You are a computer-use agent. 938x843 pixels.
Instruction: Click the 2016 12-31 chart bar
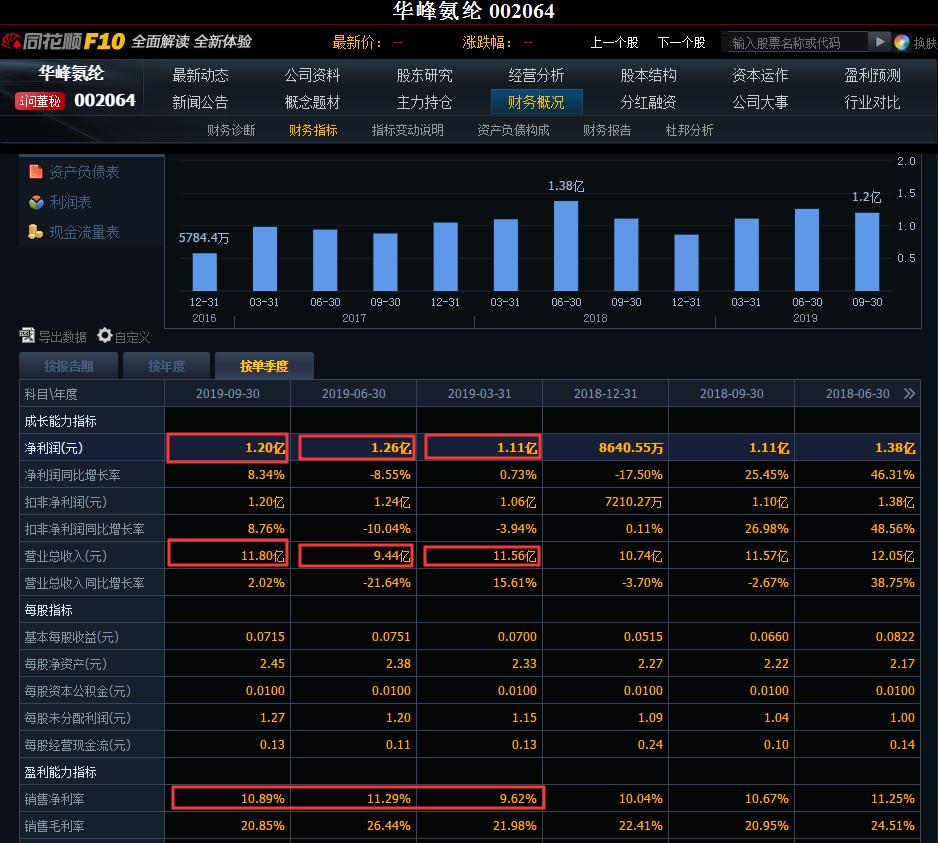(205, 272)
